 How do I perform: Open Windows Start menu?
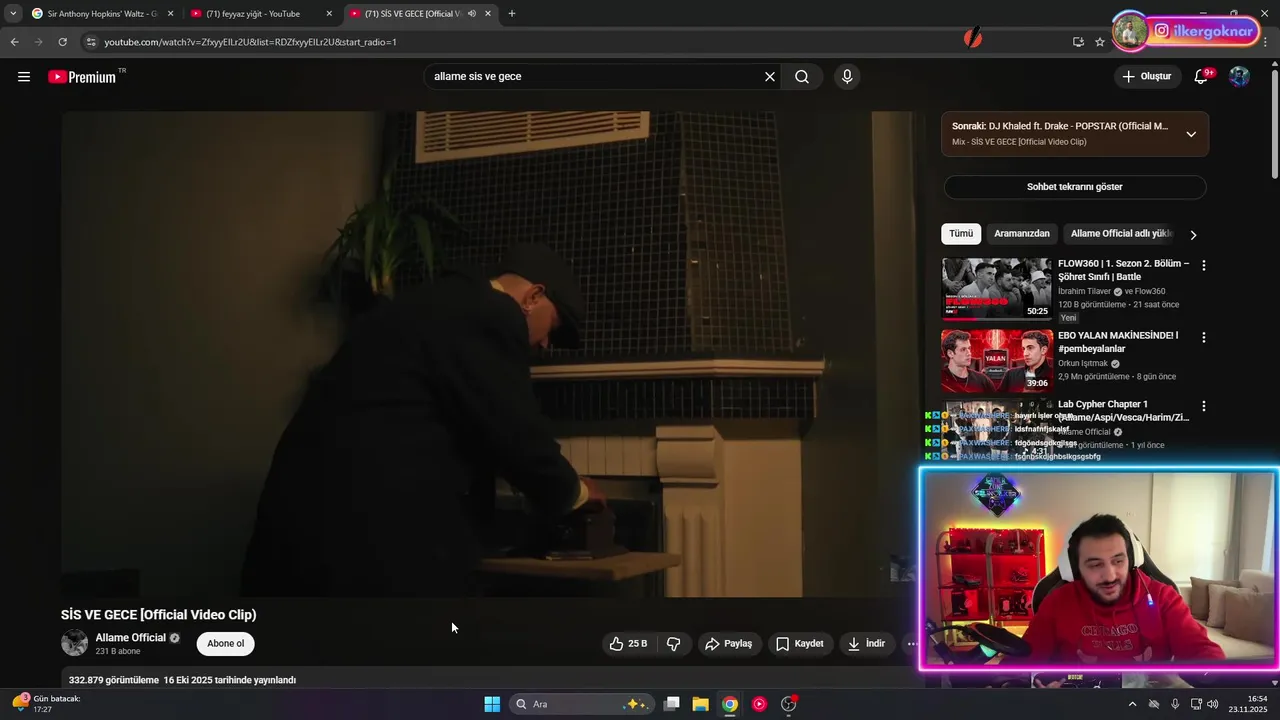492,704
